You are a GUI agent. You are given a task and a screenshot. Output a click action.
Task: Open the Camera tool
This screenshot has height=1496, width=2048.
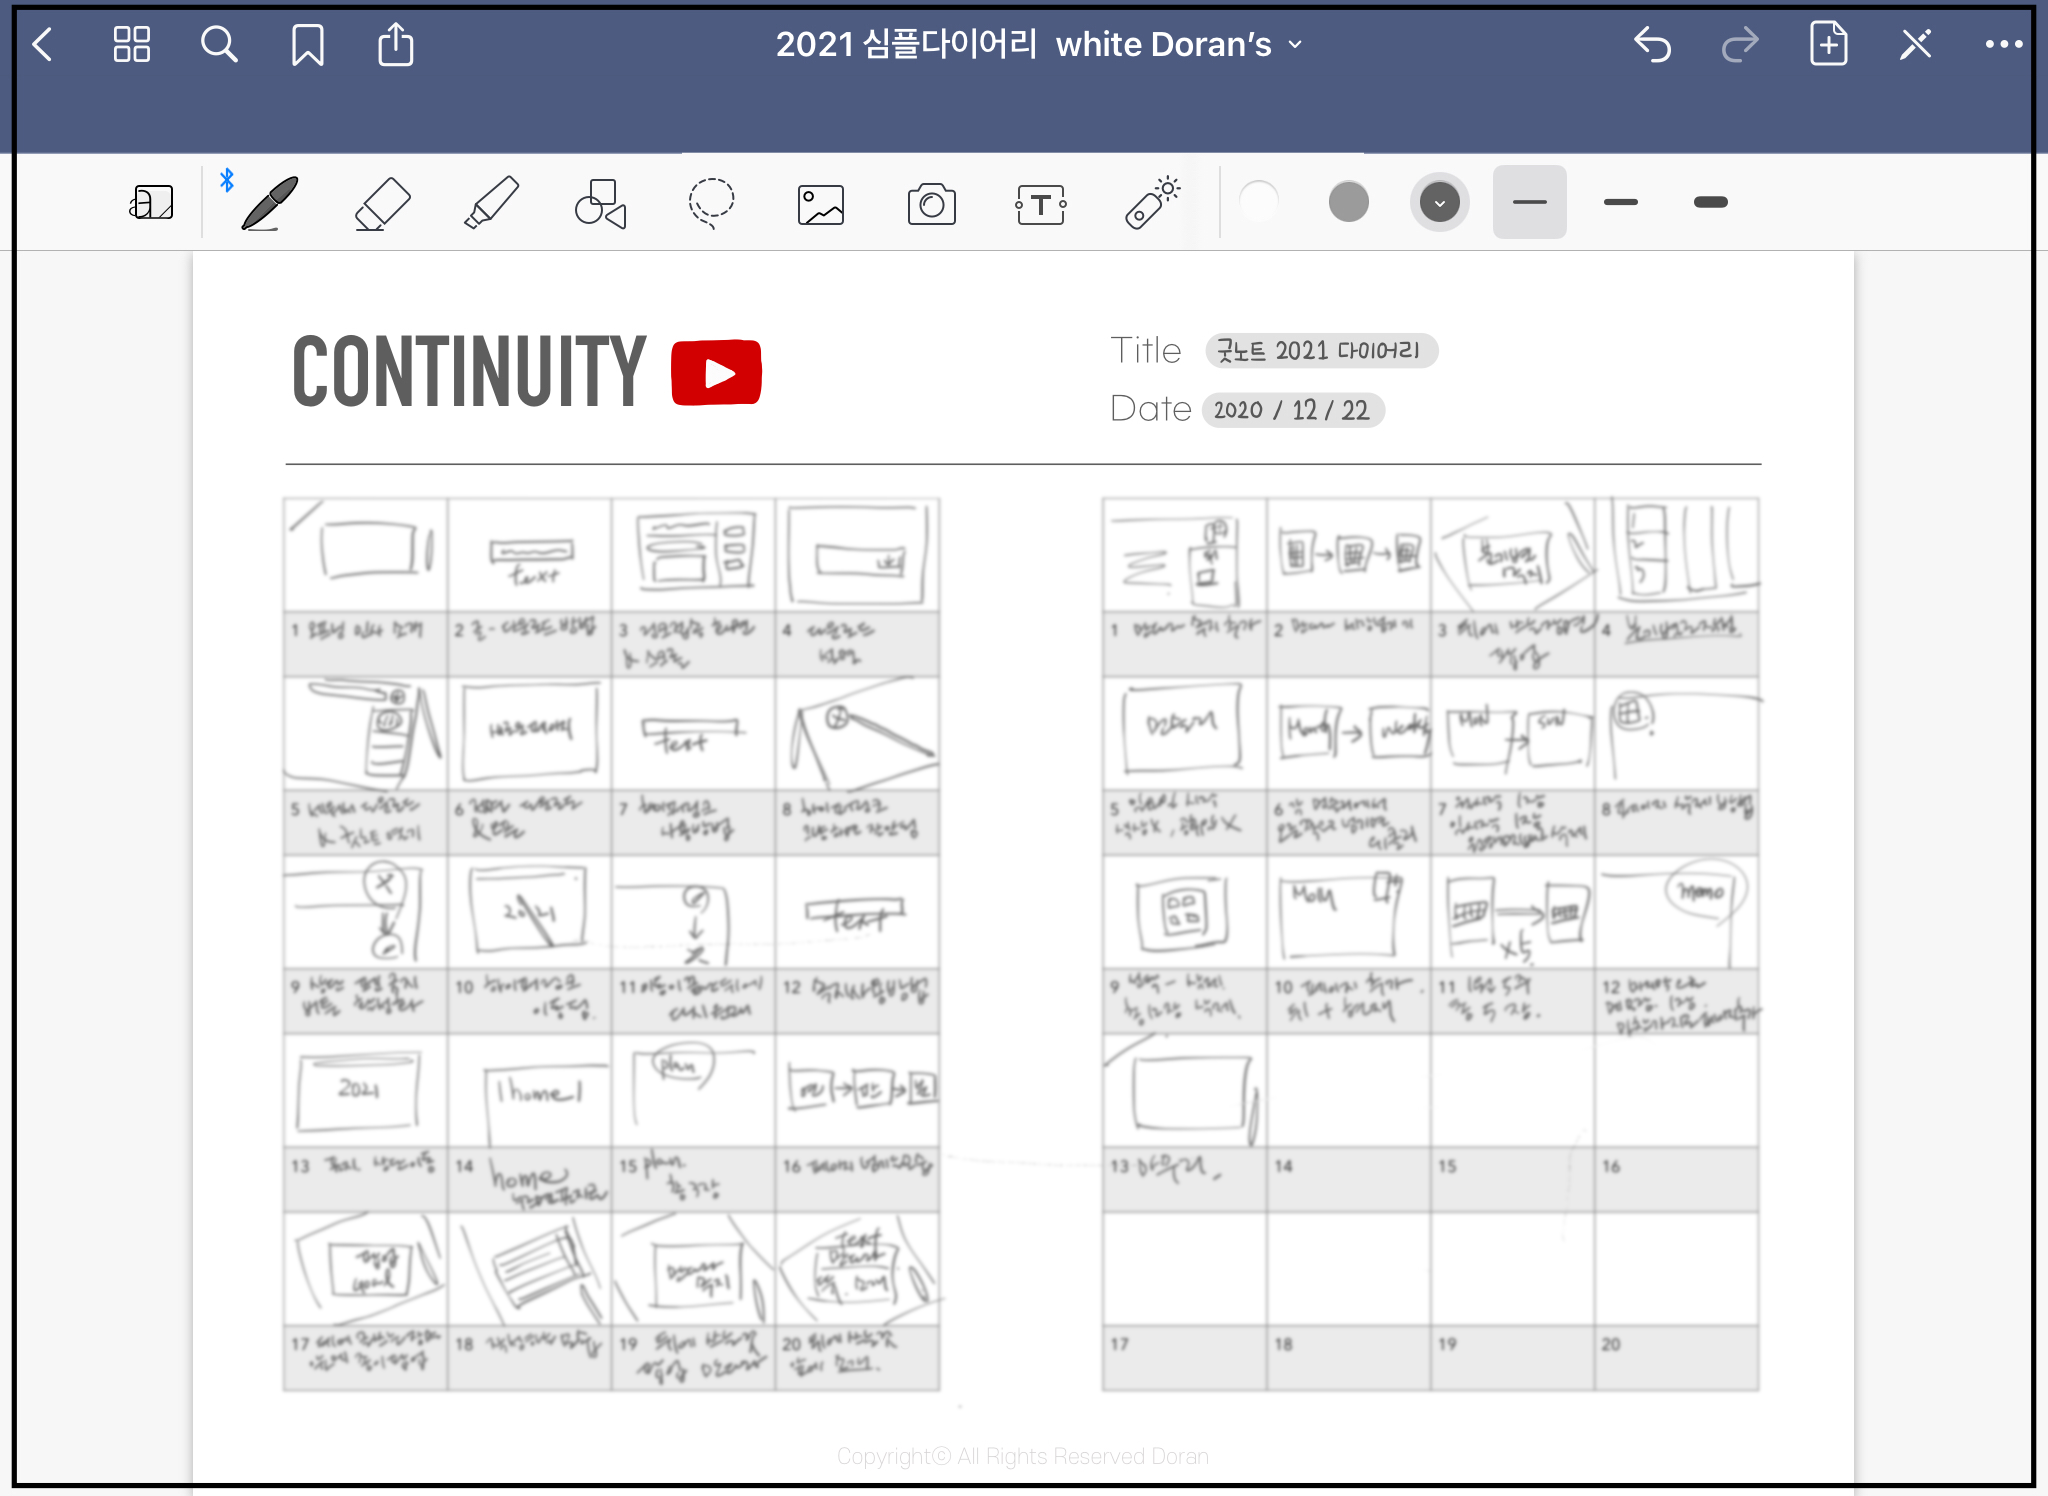(x=931, y=204)
